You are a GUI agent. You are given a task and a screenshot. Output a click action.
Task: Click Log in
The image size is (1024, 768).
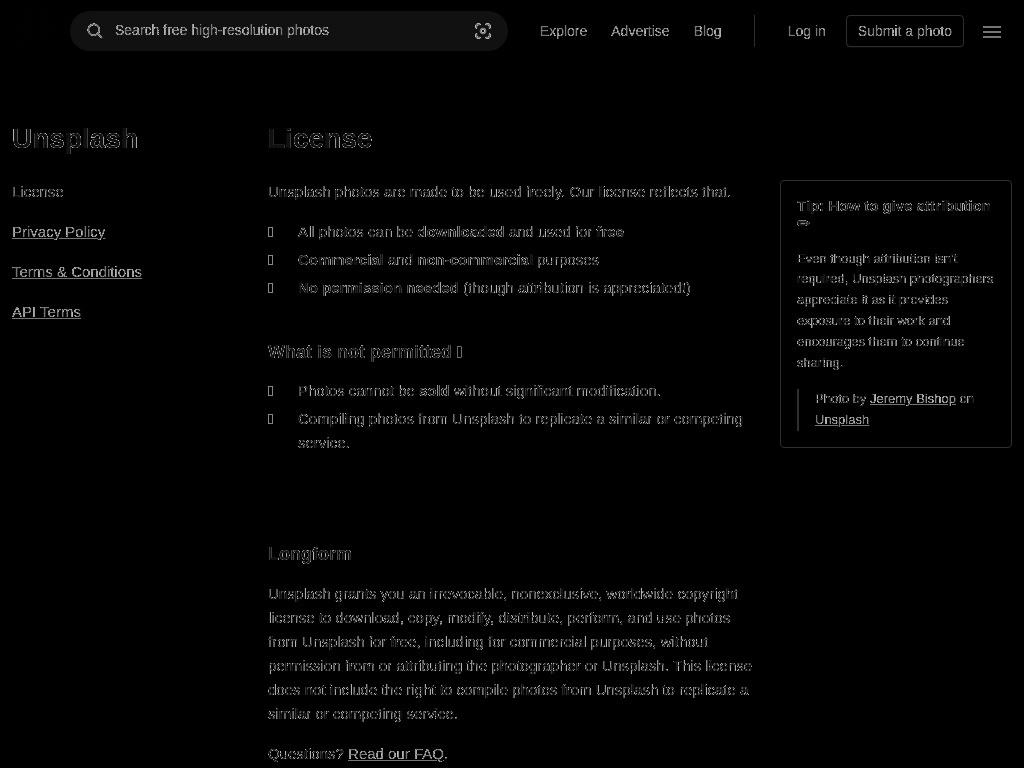point(806,31)
